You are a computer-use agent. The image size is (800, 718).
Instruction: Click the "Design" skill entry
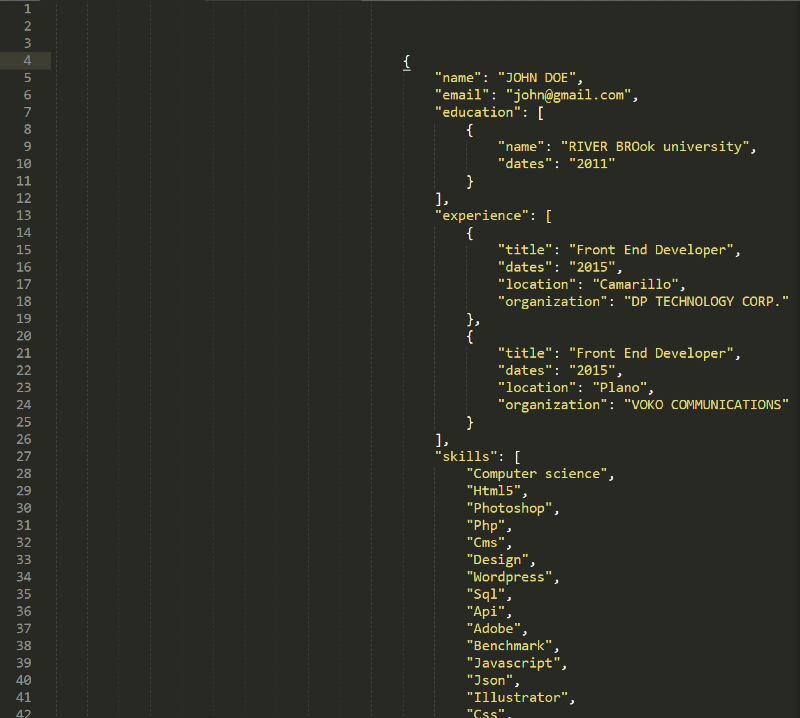coord(497,560)
